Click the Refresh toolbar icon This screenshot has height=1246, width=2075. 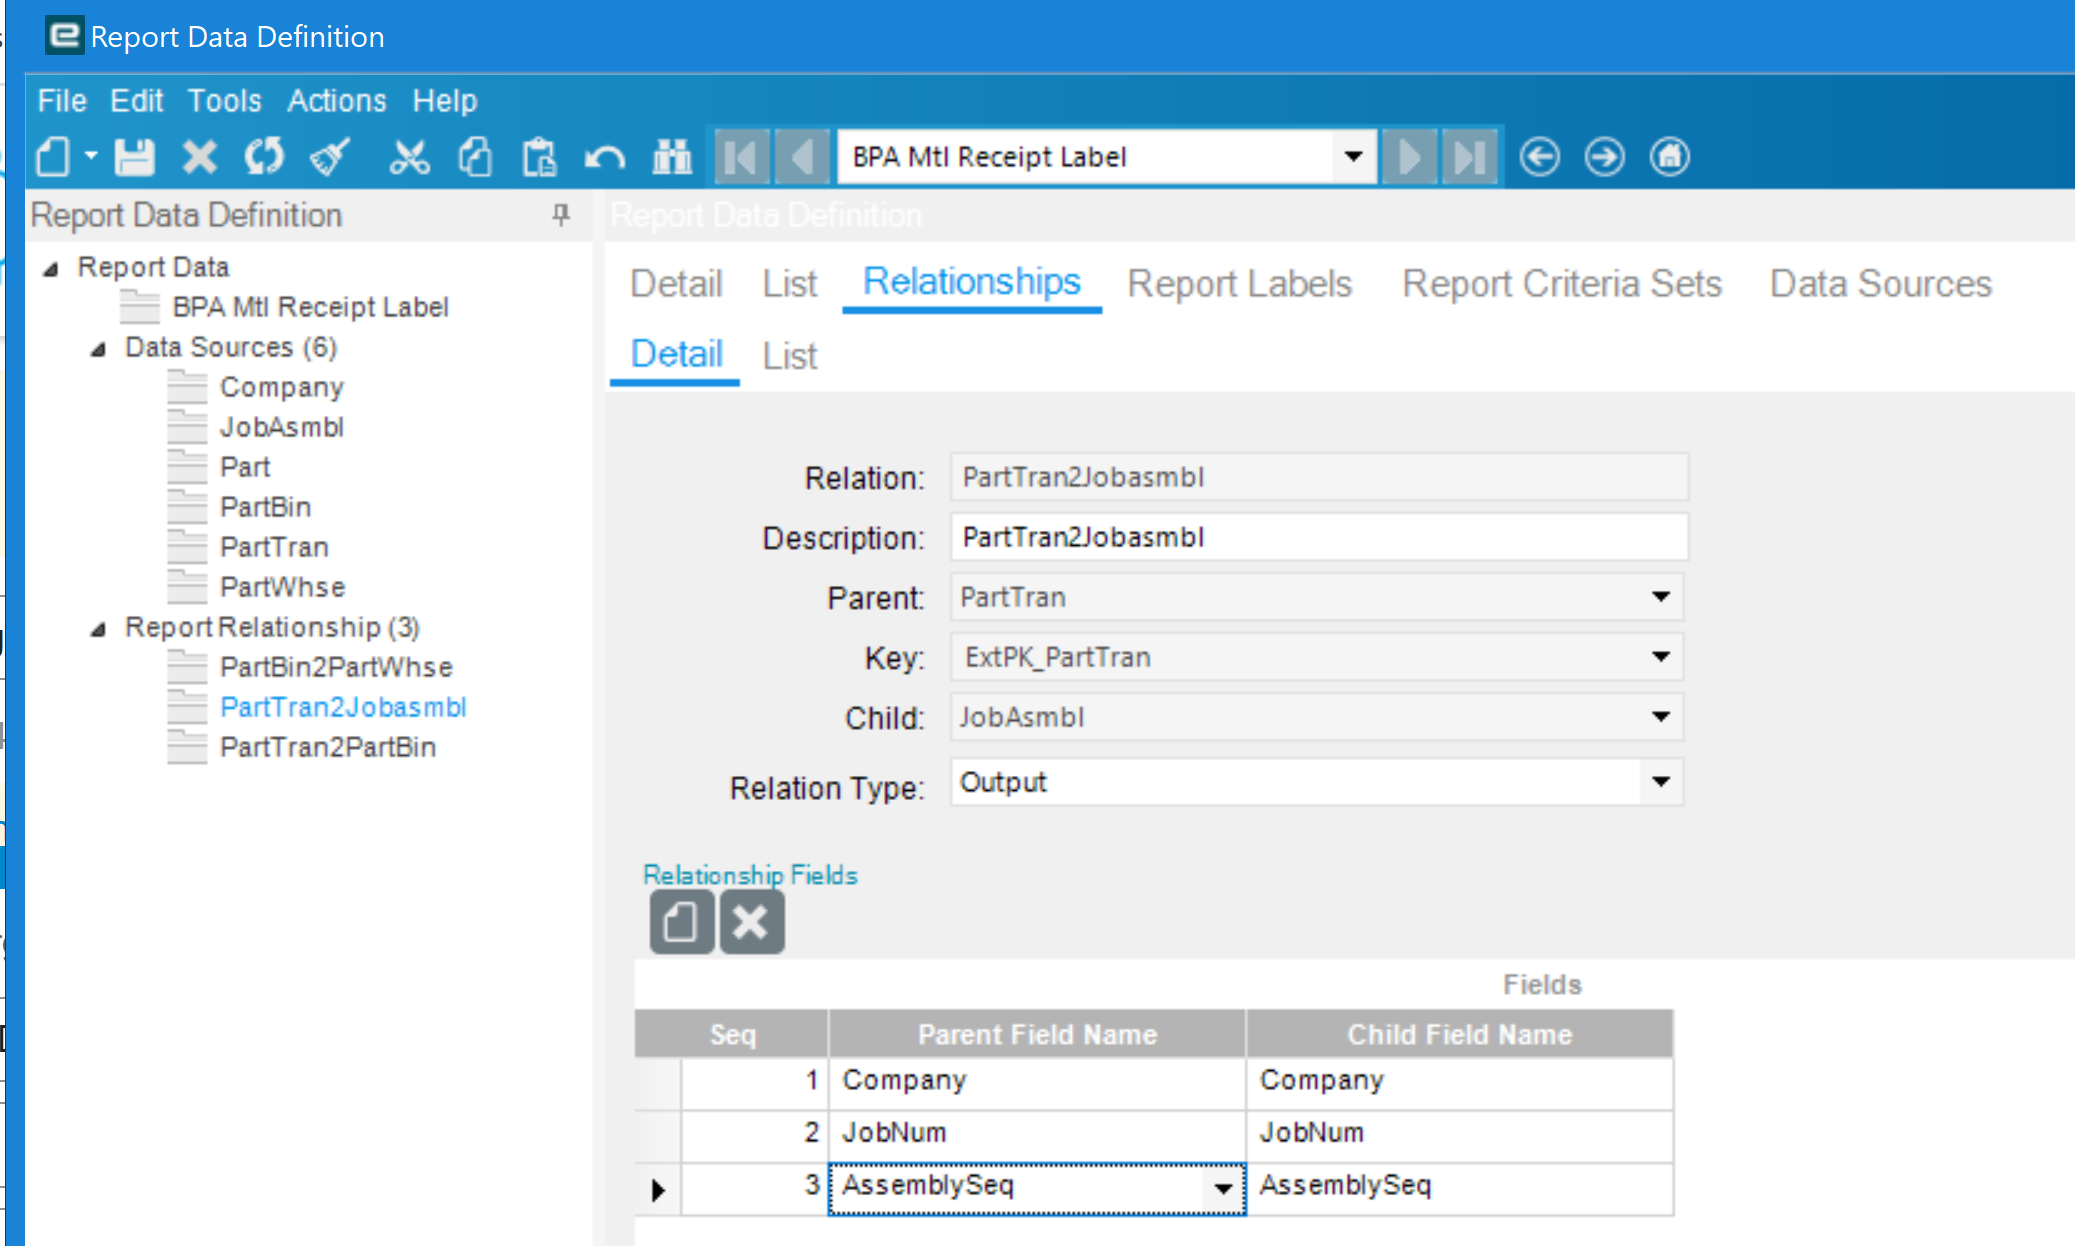pos(264,157)
